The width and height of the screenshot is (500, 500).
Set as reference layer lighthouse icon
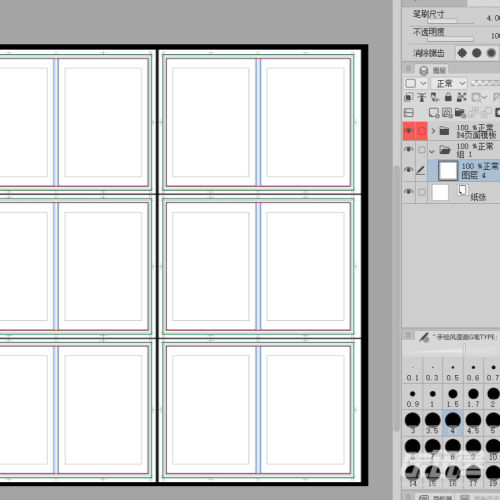point(422,97)
